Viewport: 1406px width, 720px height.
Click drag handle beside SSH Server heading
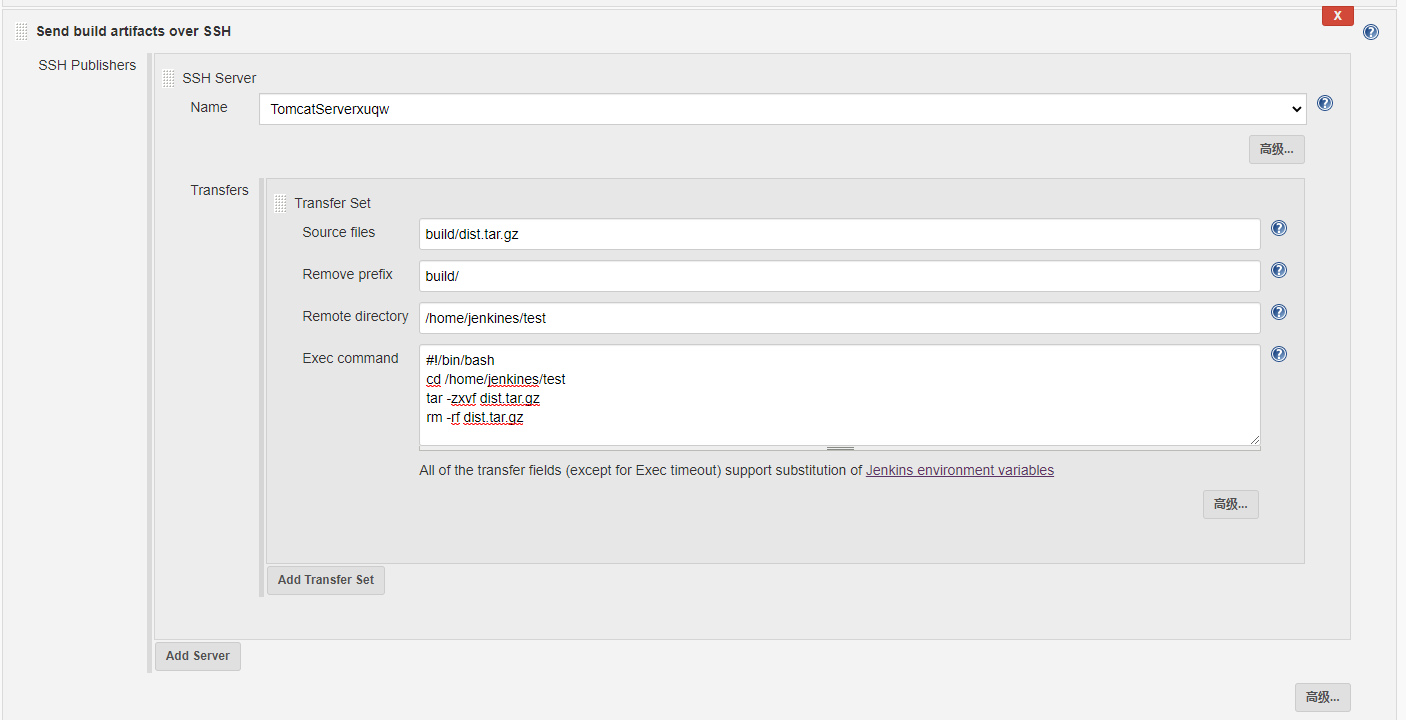(x=168, y=78)
